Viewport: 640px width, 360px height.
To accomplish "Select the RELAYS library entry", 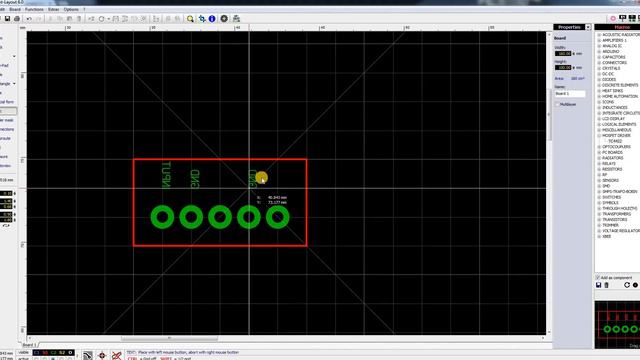I will [609, 164].
